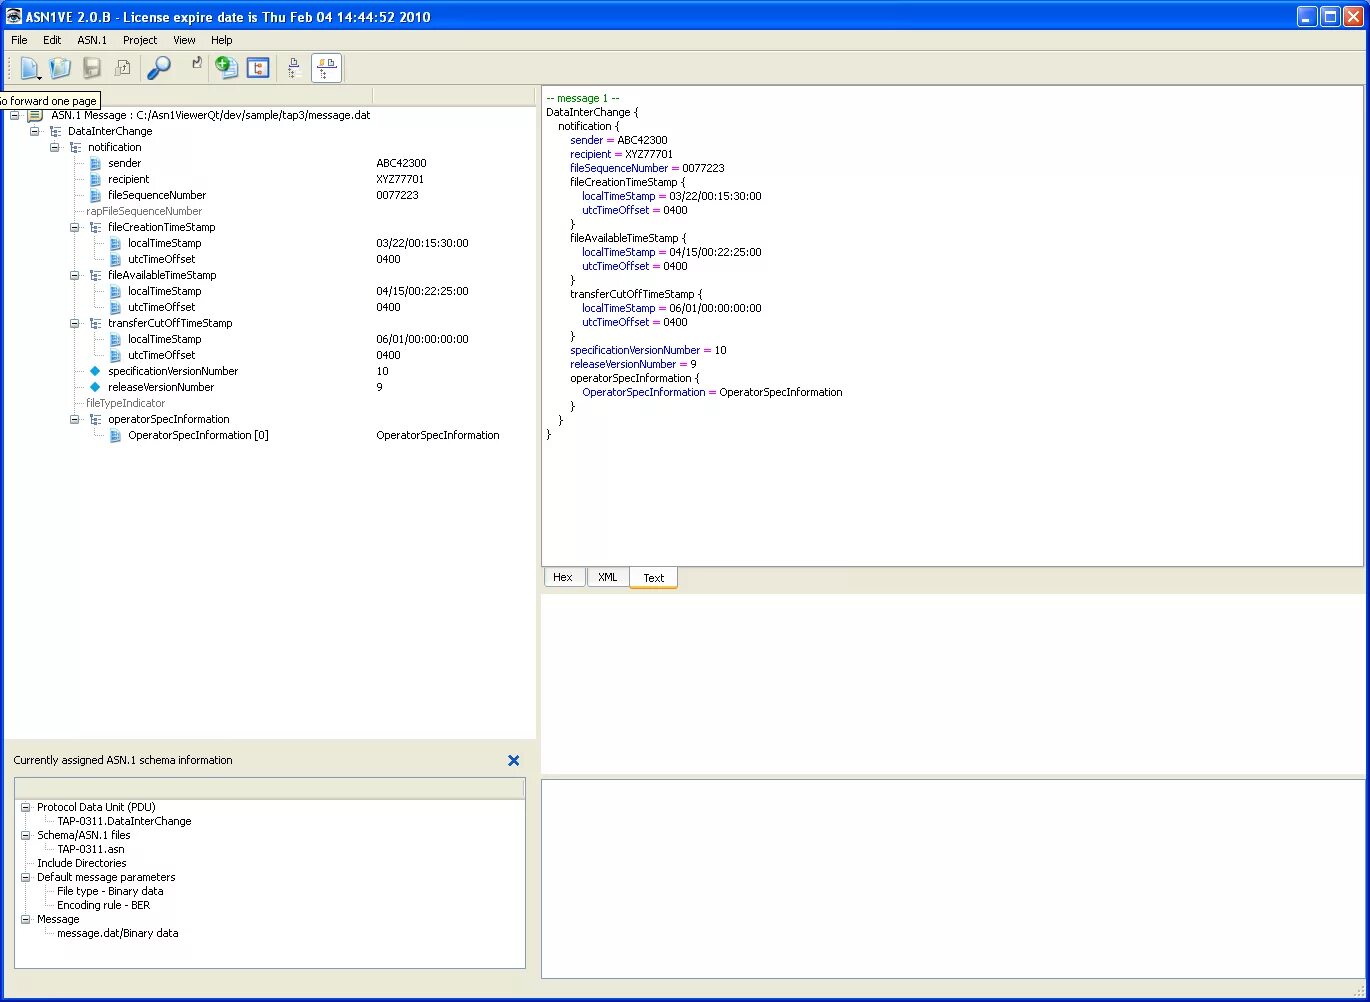This screenshot has height=1002, width=1370.
Task: Select File type - Binary data entry
Action: pyautogui.click(x=110, y=891)
